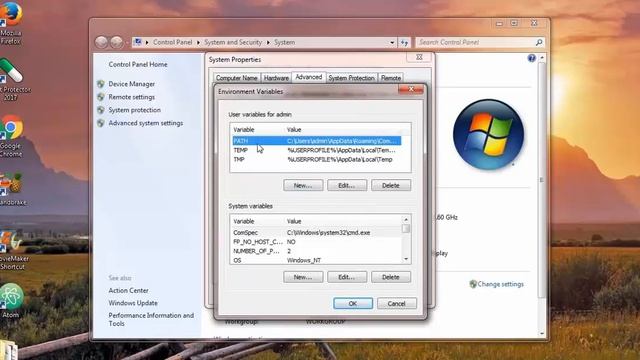Click shield icon beside Advanced system settings

click(101, 123)
